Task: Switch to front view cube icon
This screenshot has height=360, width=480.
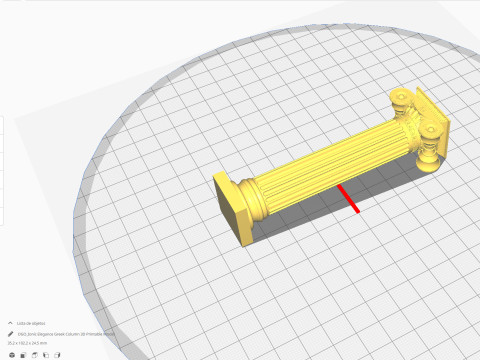Action: 23,355
